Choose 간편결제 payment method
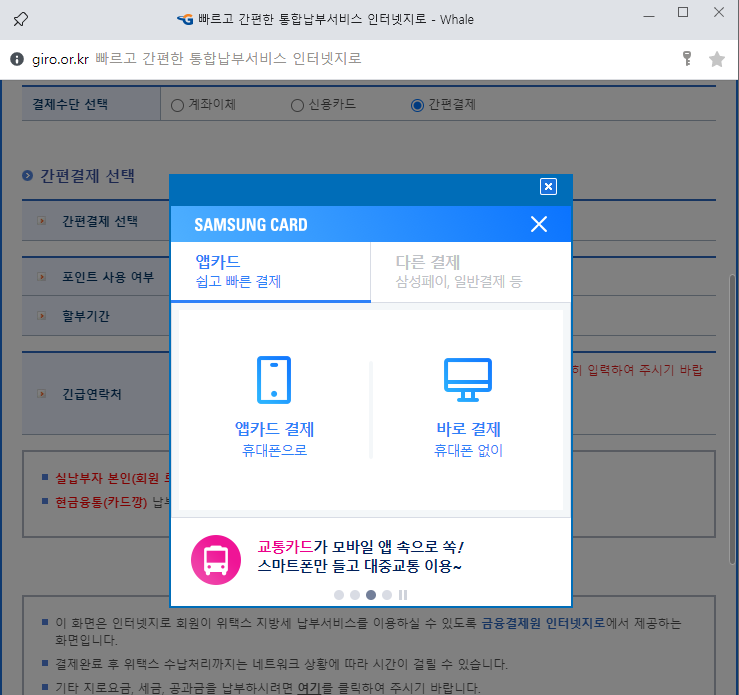 click(417, 106)
